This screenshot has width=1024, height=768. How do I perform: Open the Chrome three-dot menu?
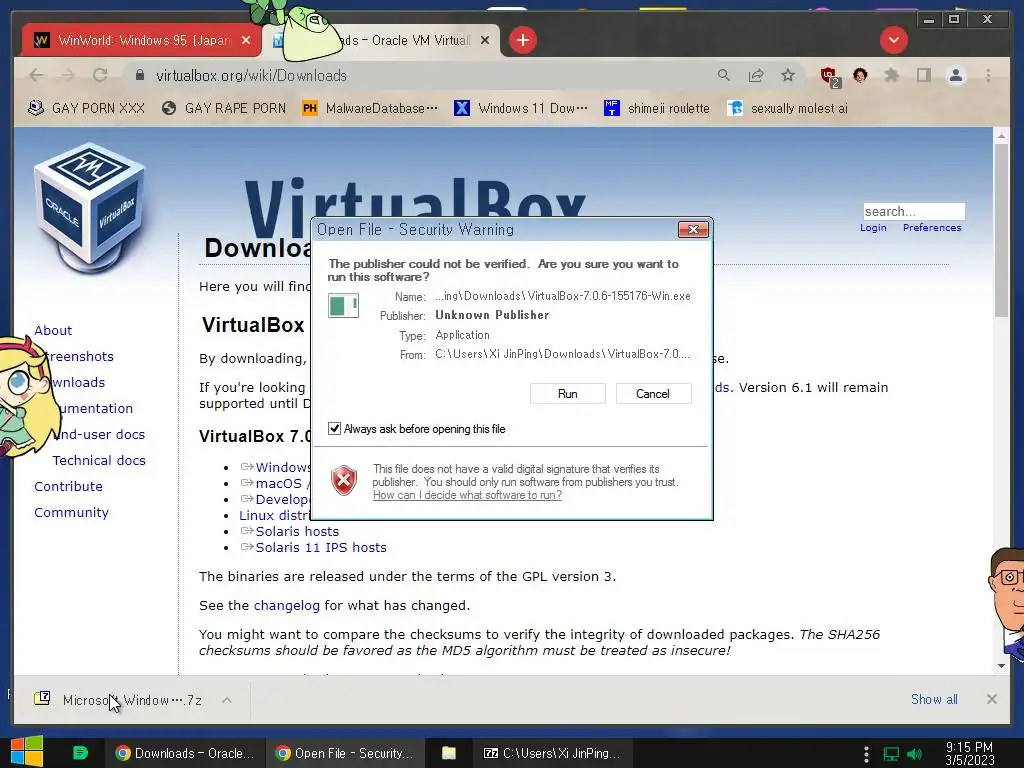(988, 76)
